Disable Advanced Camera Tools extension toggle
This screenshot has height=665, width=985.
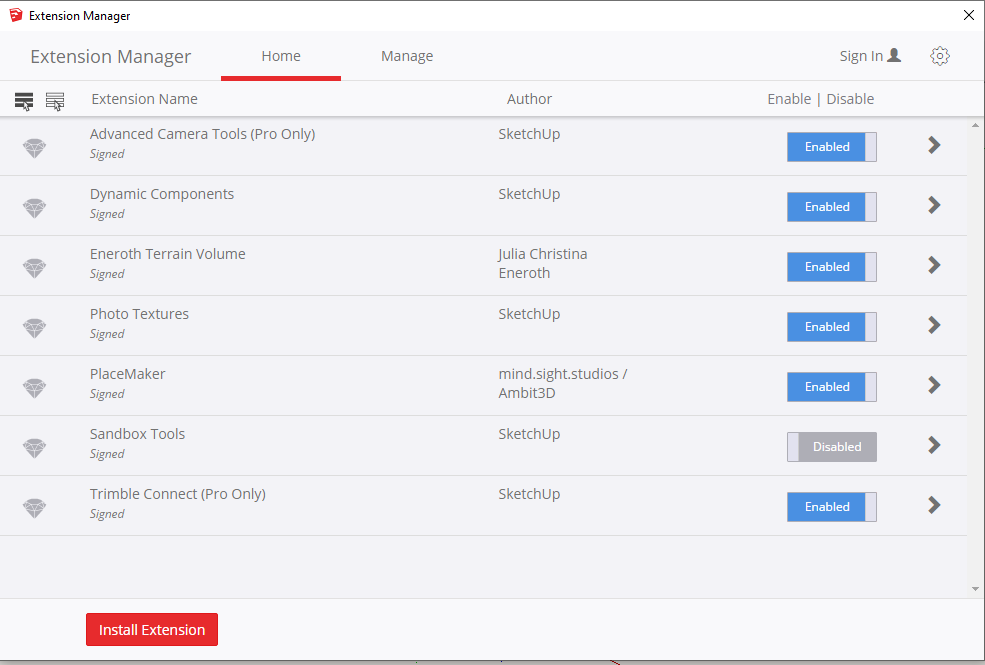tap(832, 147)
